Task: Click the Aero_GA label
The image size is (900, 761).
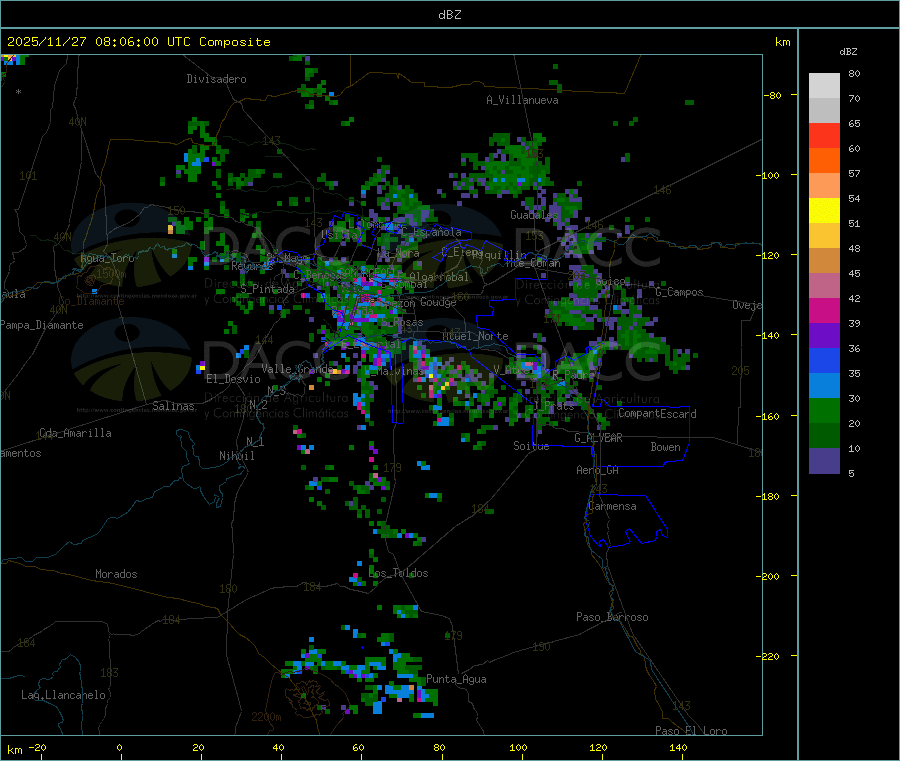Action: pos(598,470)
